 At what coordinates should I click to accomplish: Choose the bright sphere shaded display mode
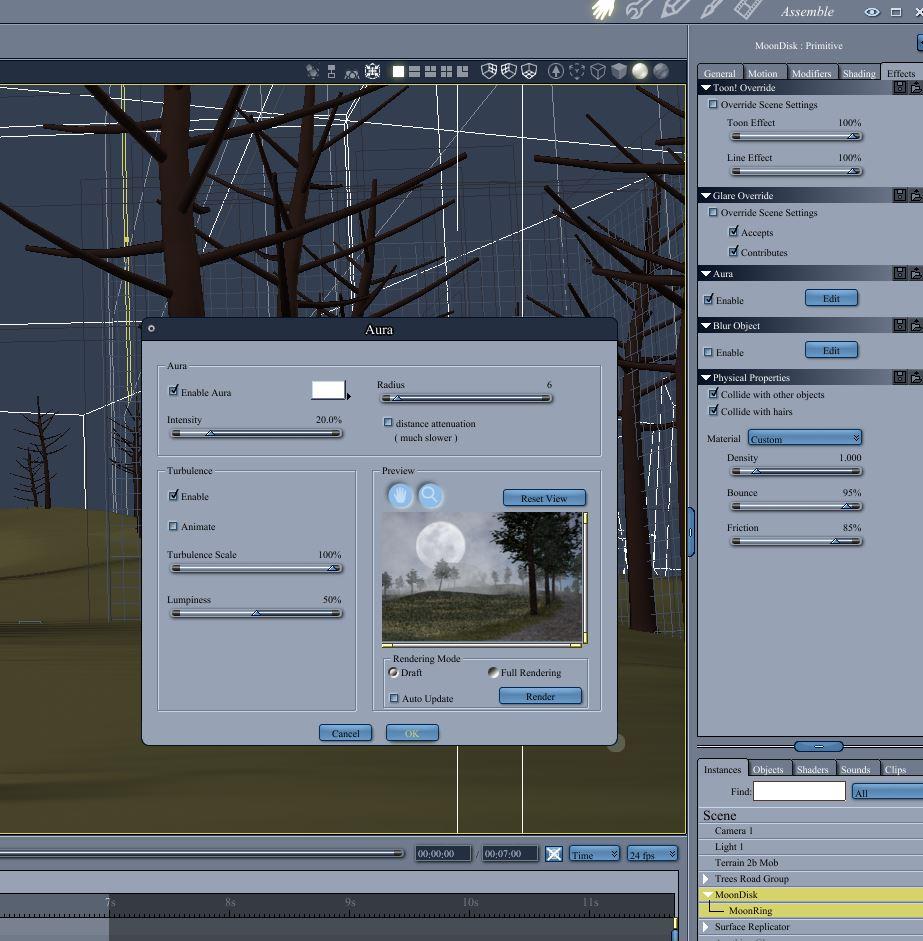coord(640,71)
